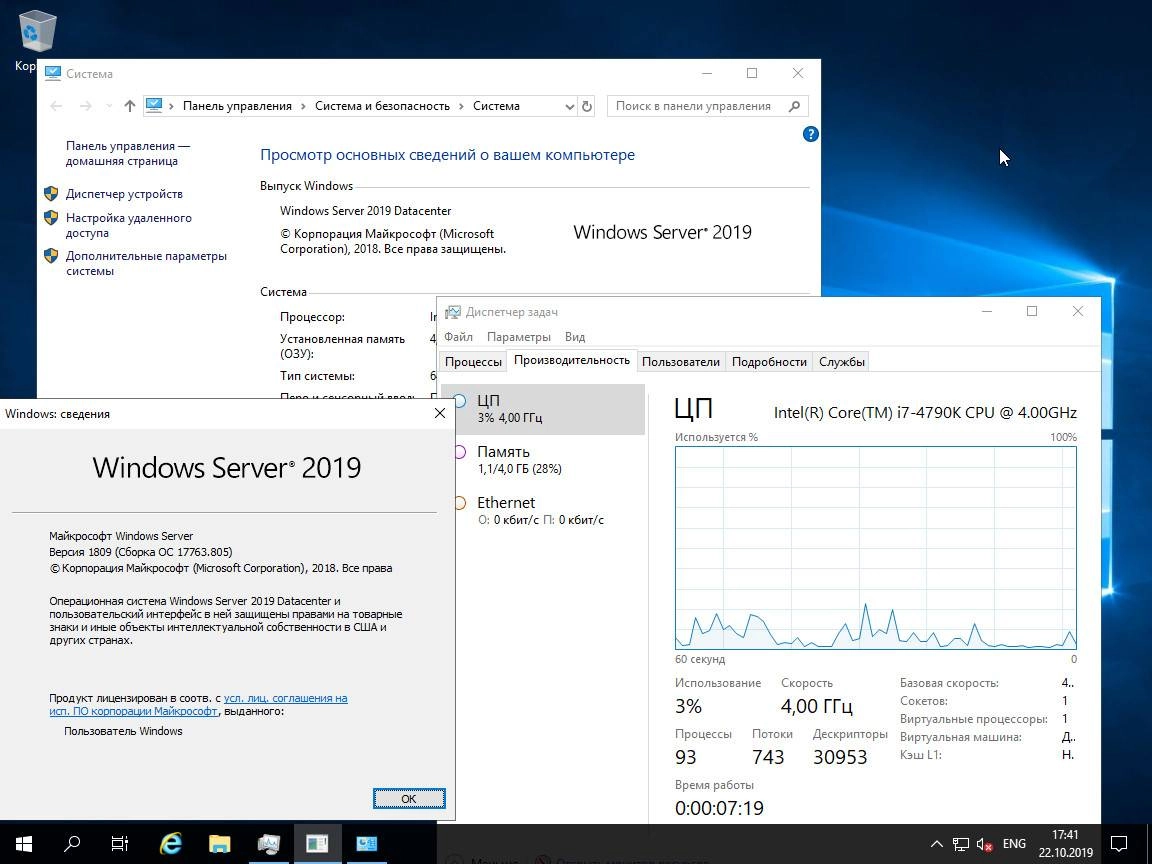
Task: Switch to the Службы tab
Action: (841, 361)
